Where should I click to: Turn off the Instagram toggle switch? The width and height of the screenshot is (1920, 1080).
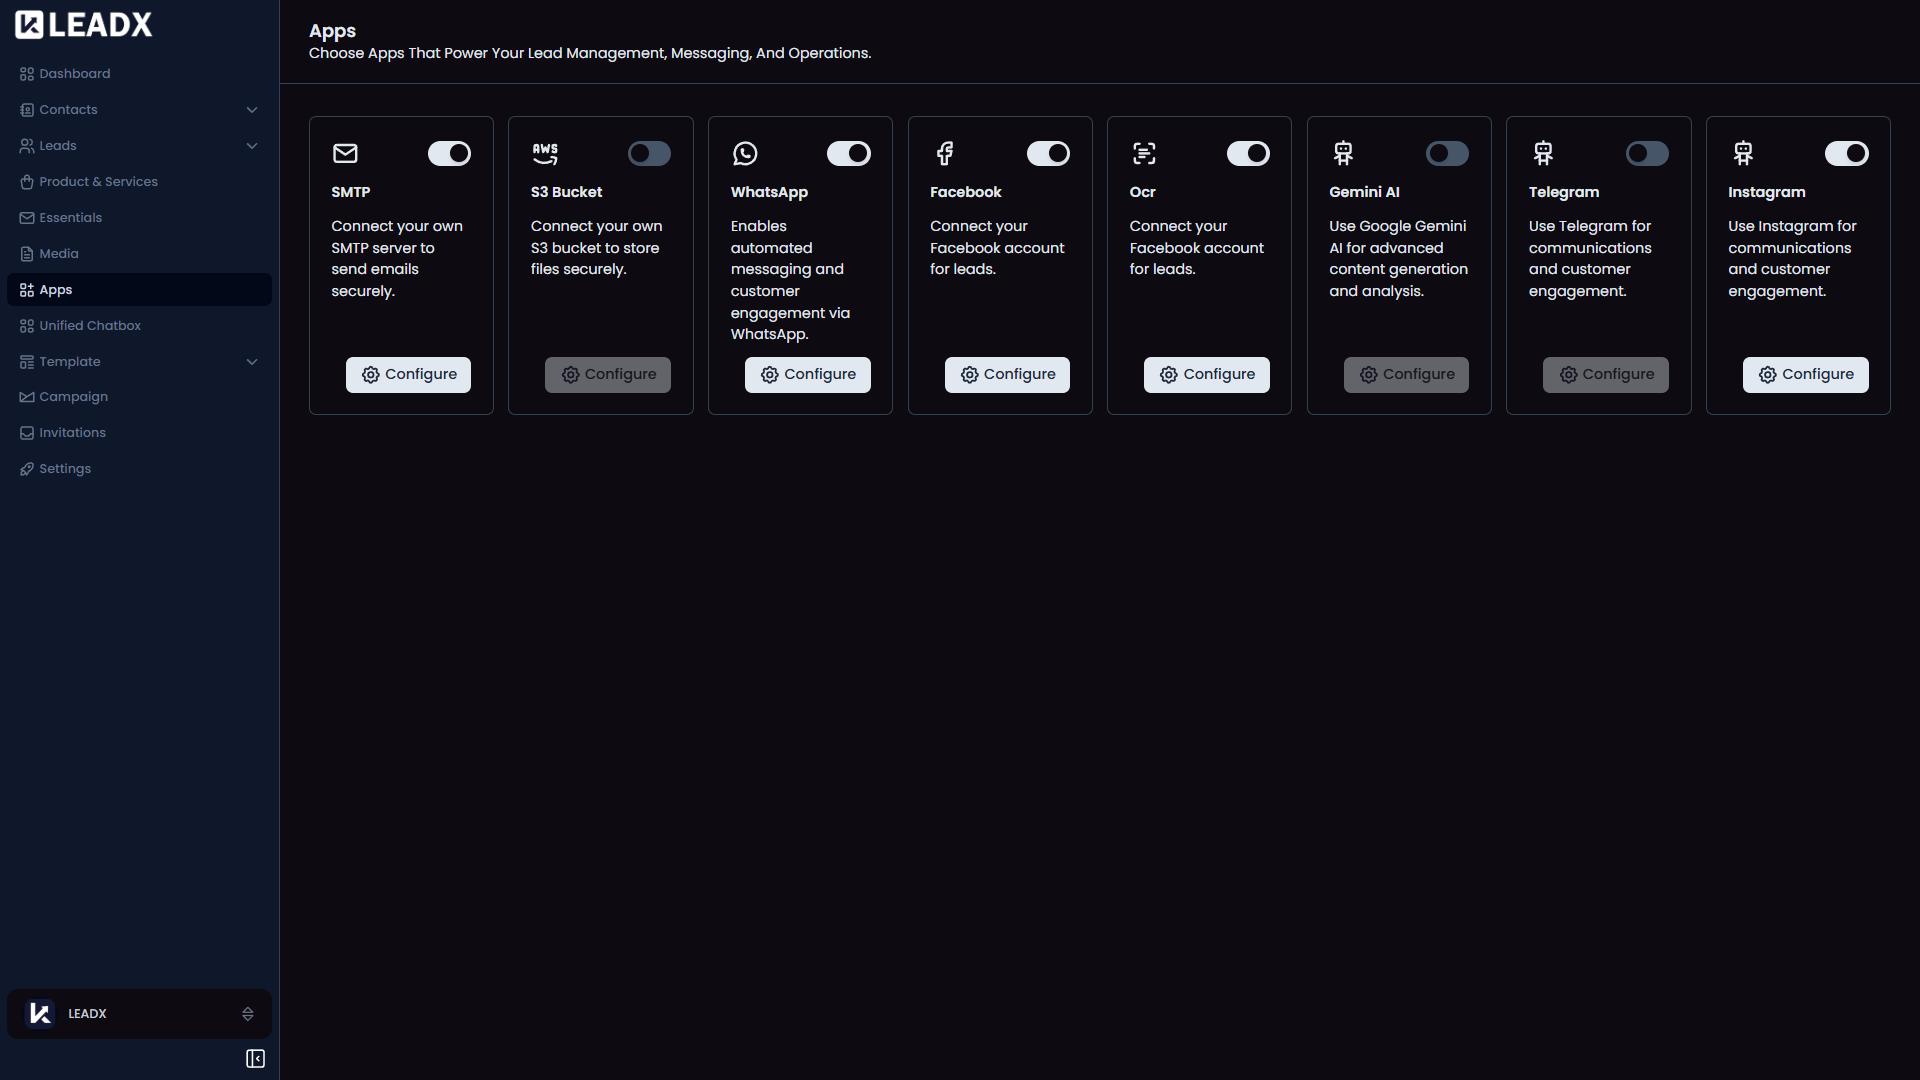(1847, 153)
